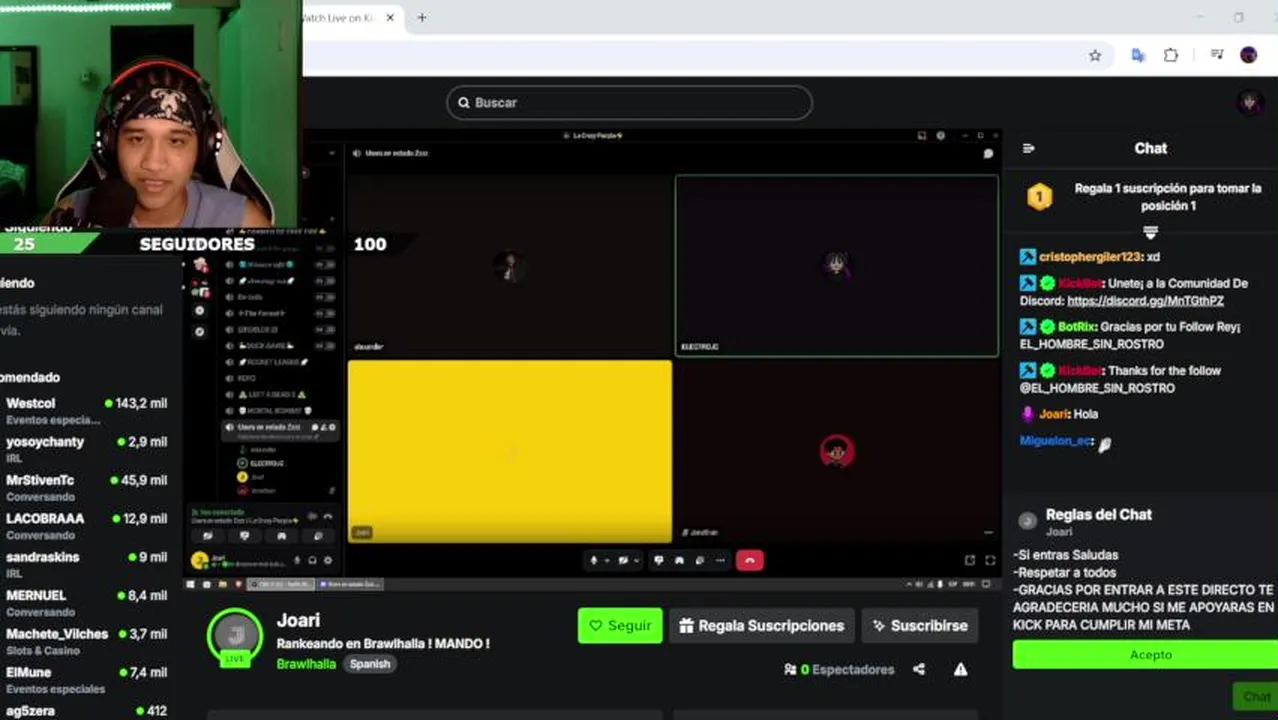Open the yosoychanty recommended channel
This screenshot has width=1278, height=720.
coord(87,449)
